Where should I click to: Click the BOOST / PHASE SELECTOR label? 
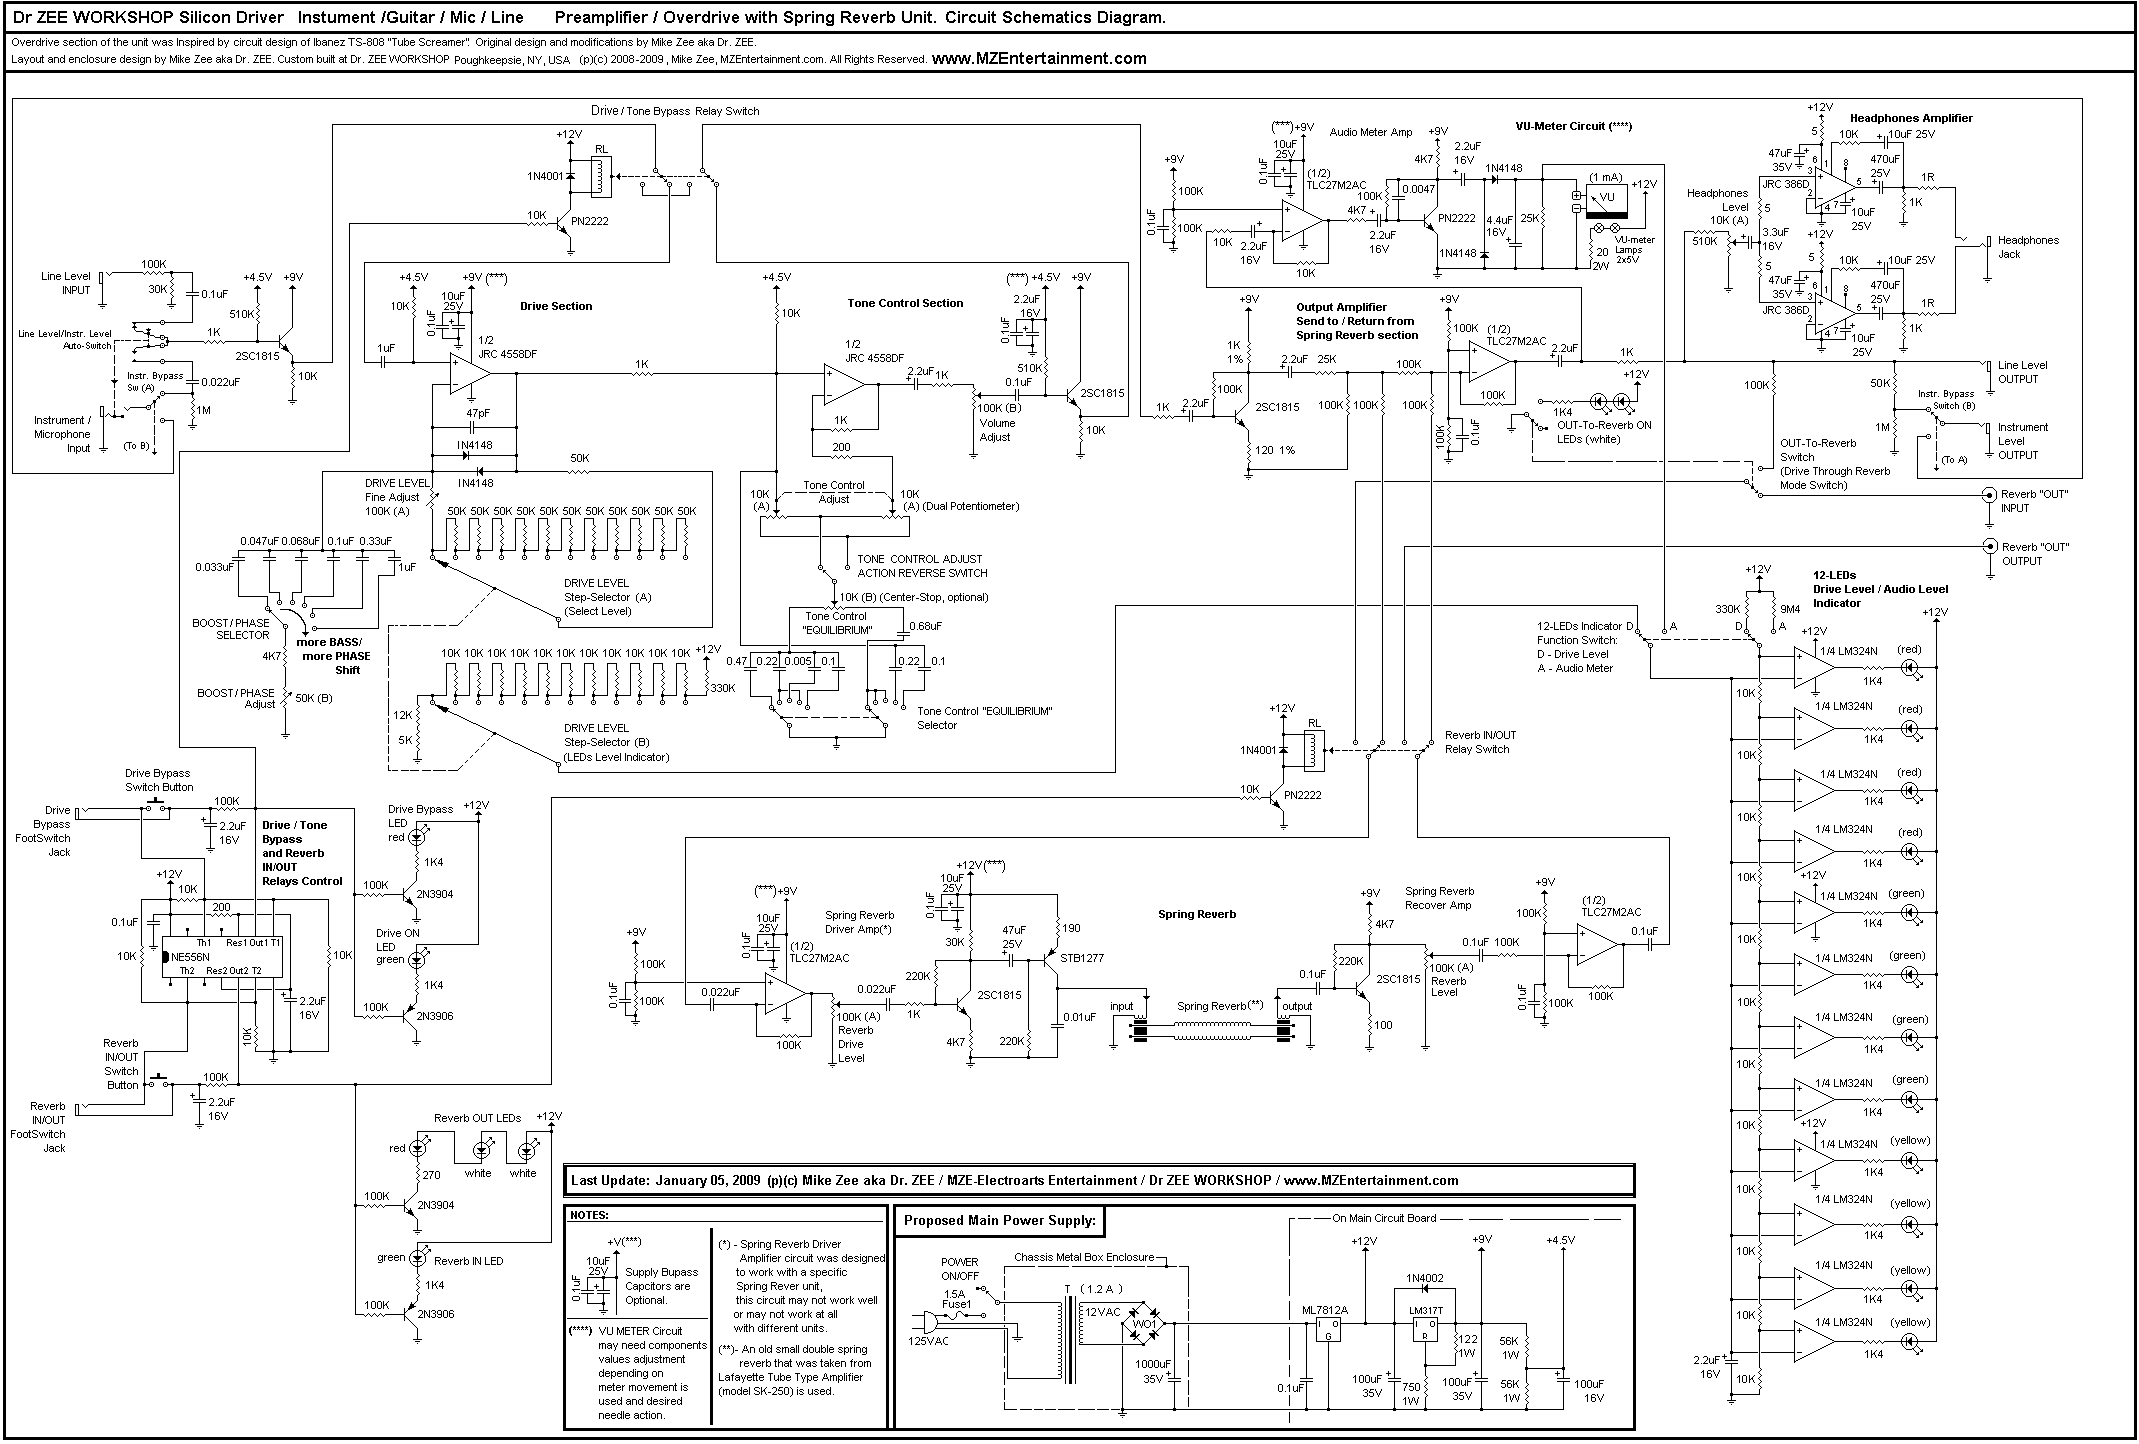pyautogui.click(x=231, y=629)
